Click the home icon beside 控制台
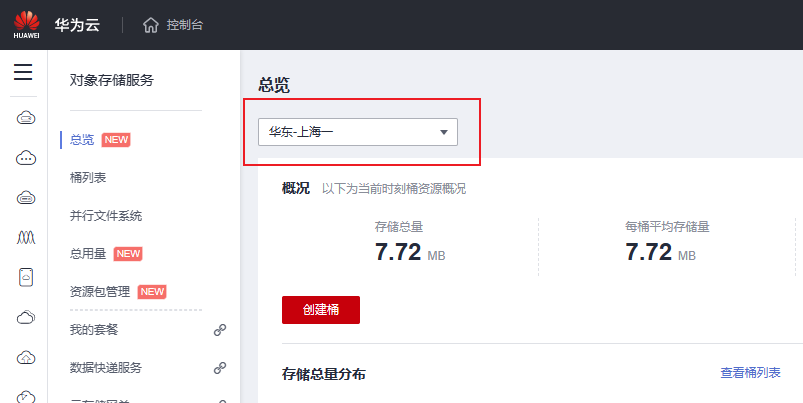This screenshot has width=803, height=403. (151, 25)
